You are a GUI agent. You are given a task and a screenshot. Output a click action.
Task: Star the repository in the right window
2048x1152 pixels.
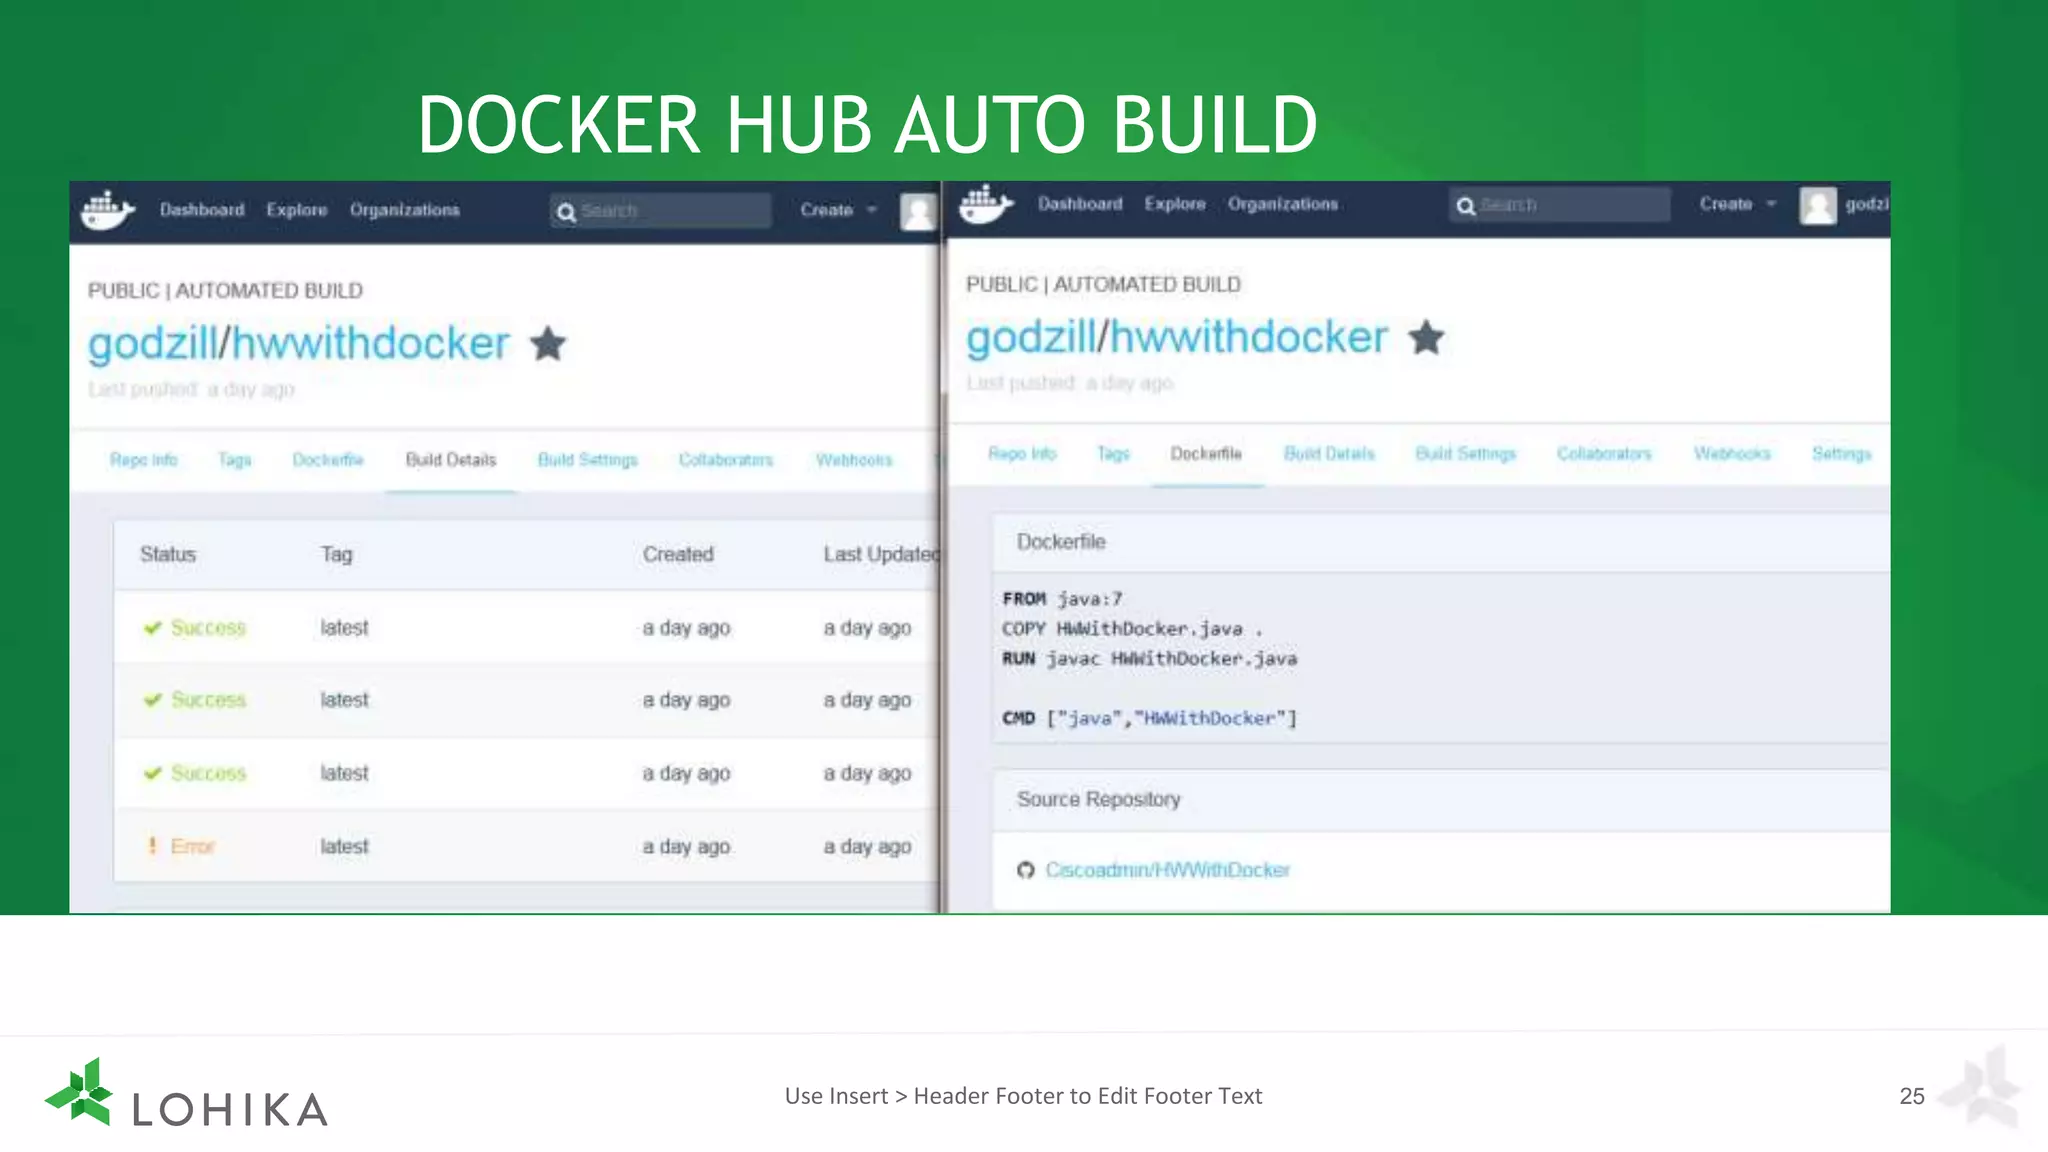point(1427,338)
